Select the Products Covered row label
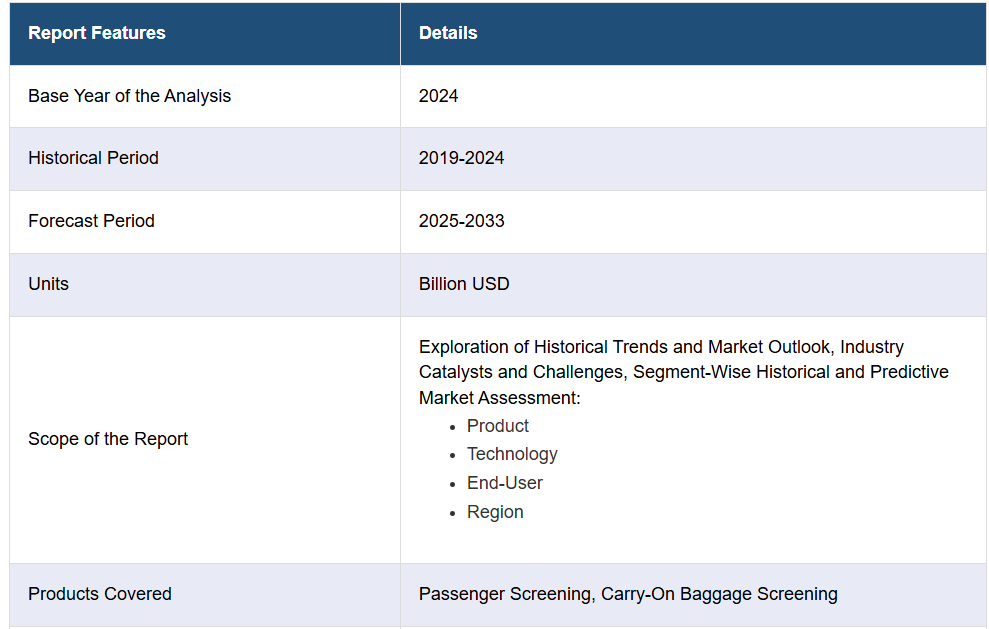The height and width of the screenshot is (629, 989). pyautogui.click(x=100, y=594)
